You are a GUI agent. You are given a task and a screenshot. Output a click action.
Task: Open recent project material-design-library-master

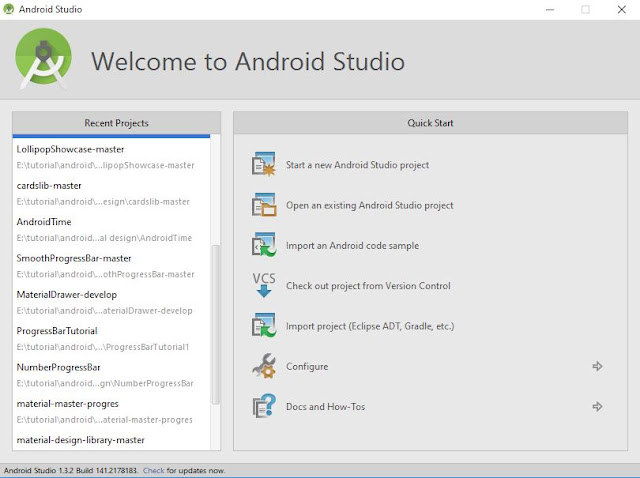coord(80,440)
